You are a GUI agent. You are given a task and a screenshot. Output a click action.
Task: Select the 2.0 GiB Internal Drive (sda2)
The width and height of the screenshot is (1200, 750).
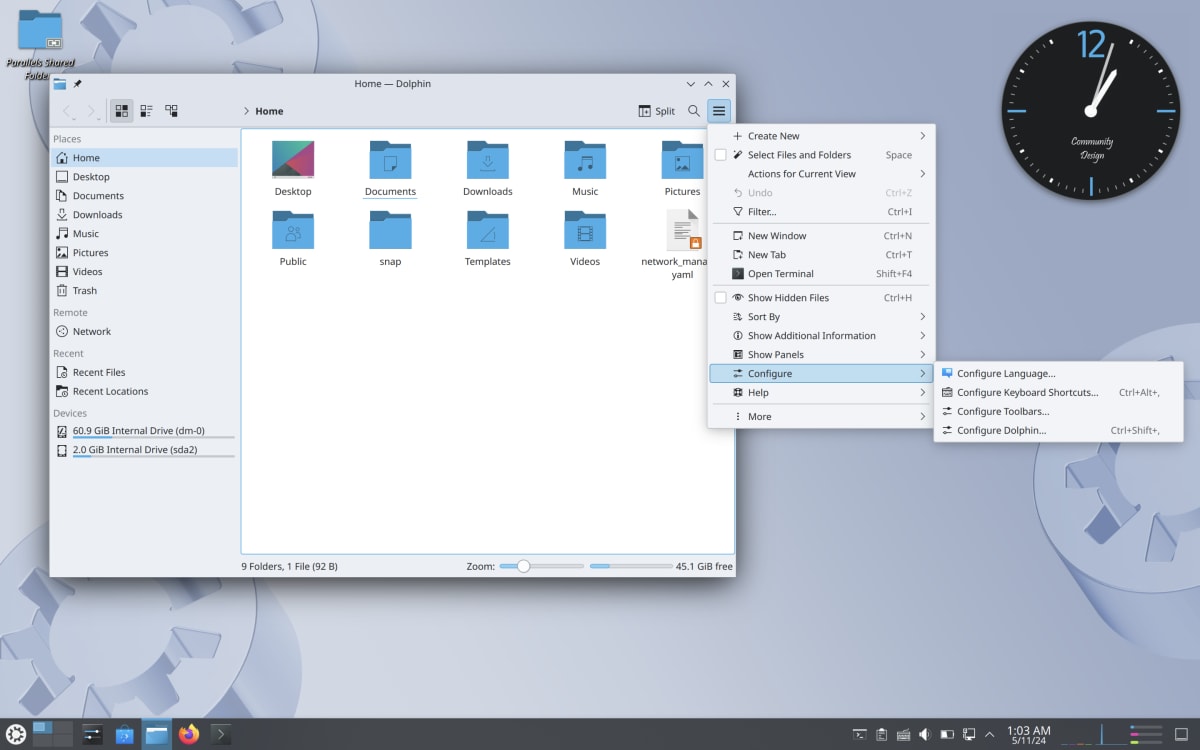pyautogui.click(x=144, y=451)
